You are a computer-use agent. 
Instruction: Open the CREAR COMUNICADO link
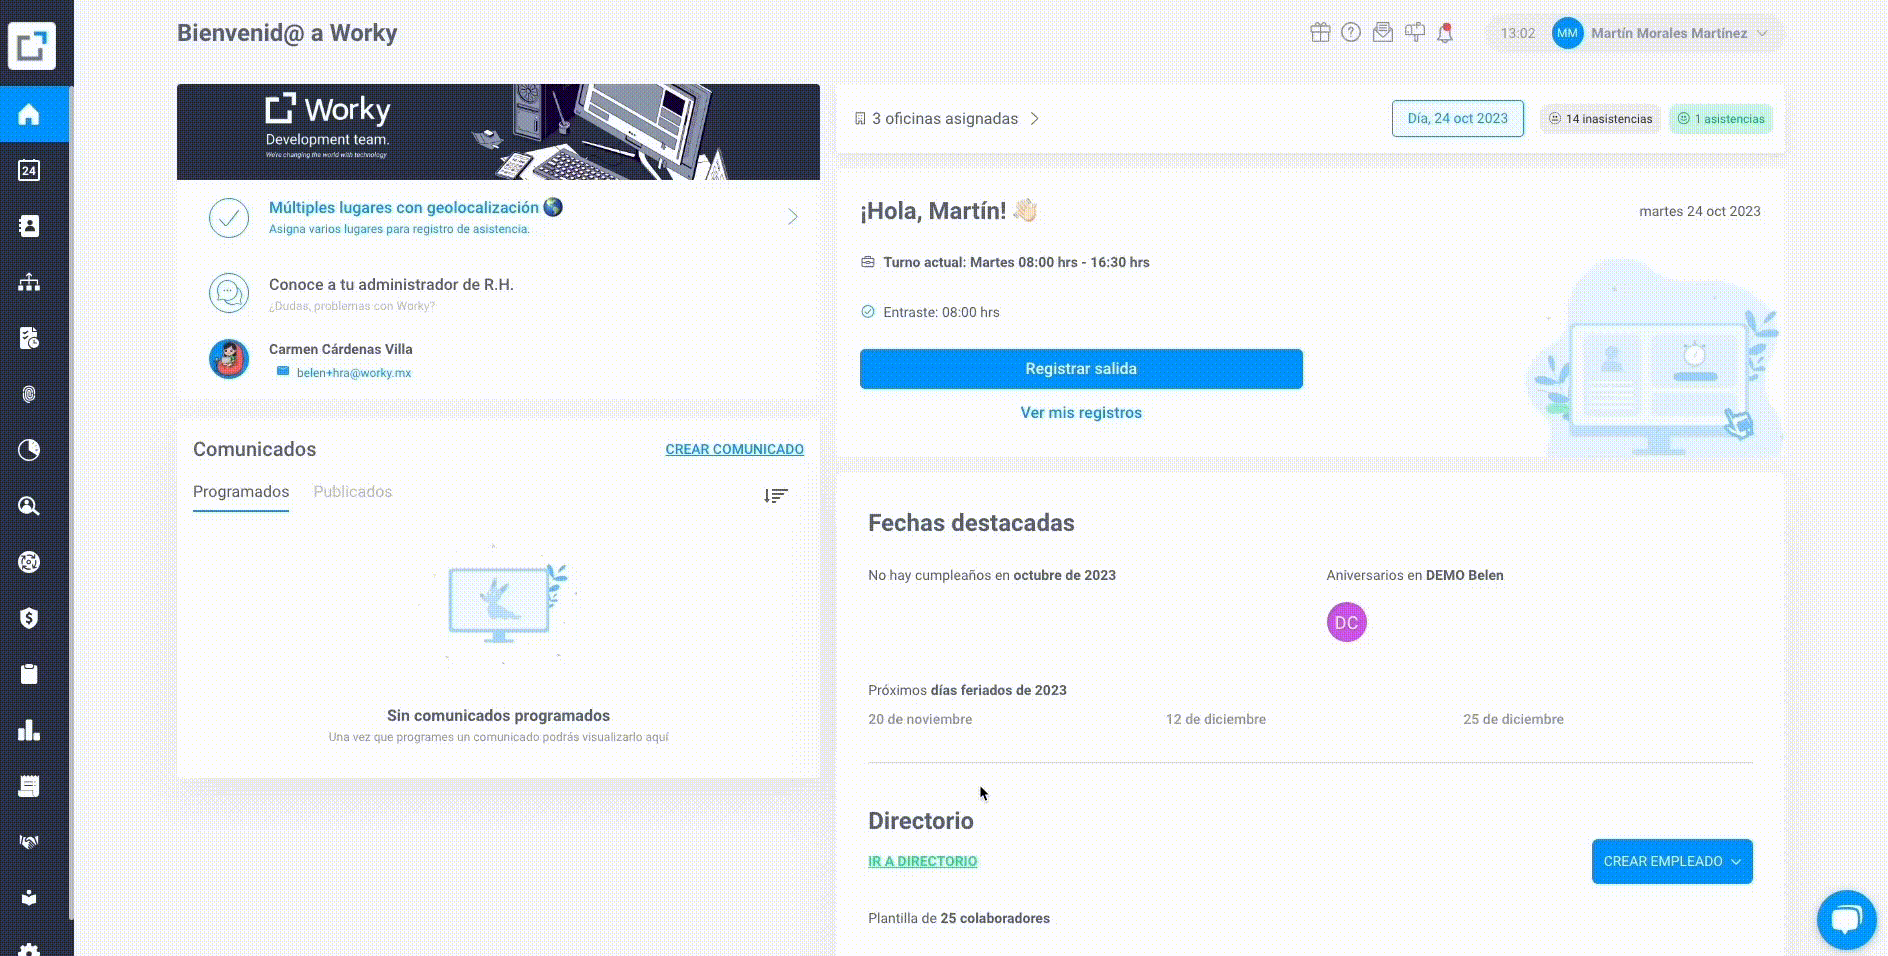735,449
